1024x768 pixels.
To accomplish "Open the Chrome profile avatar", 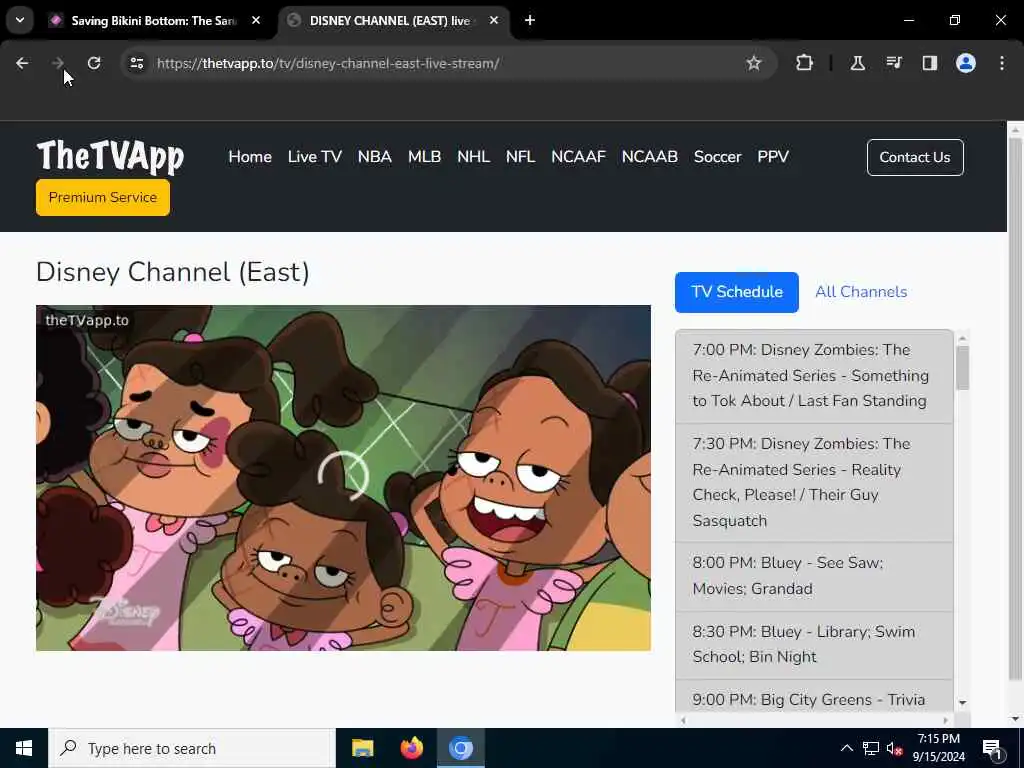I will pos(966,63).
